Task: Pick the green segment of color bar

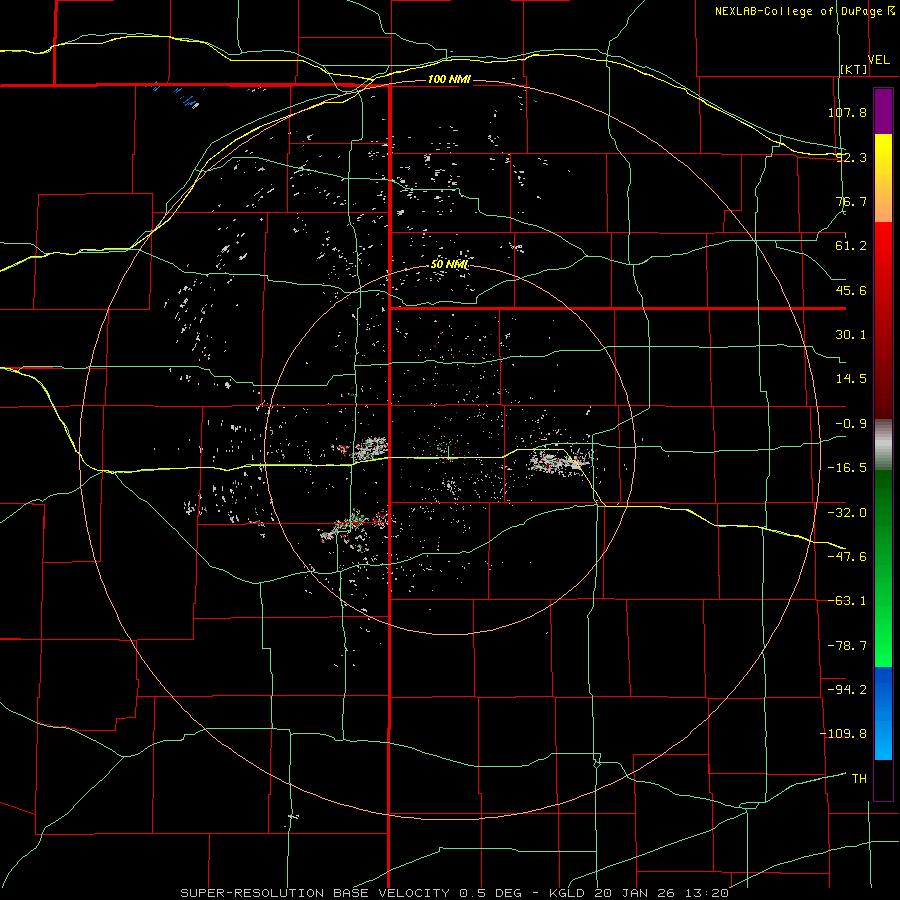Action: [883, 568]
